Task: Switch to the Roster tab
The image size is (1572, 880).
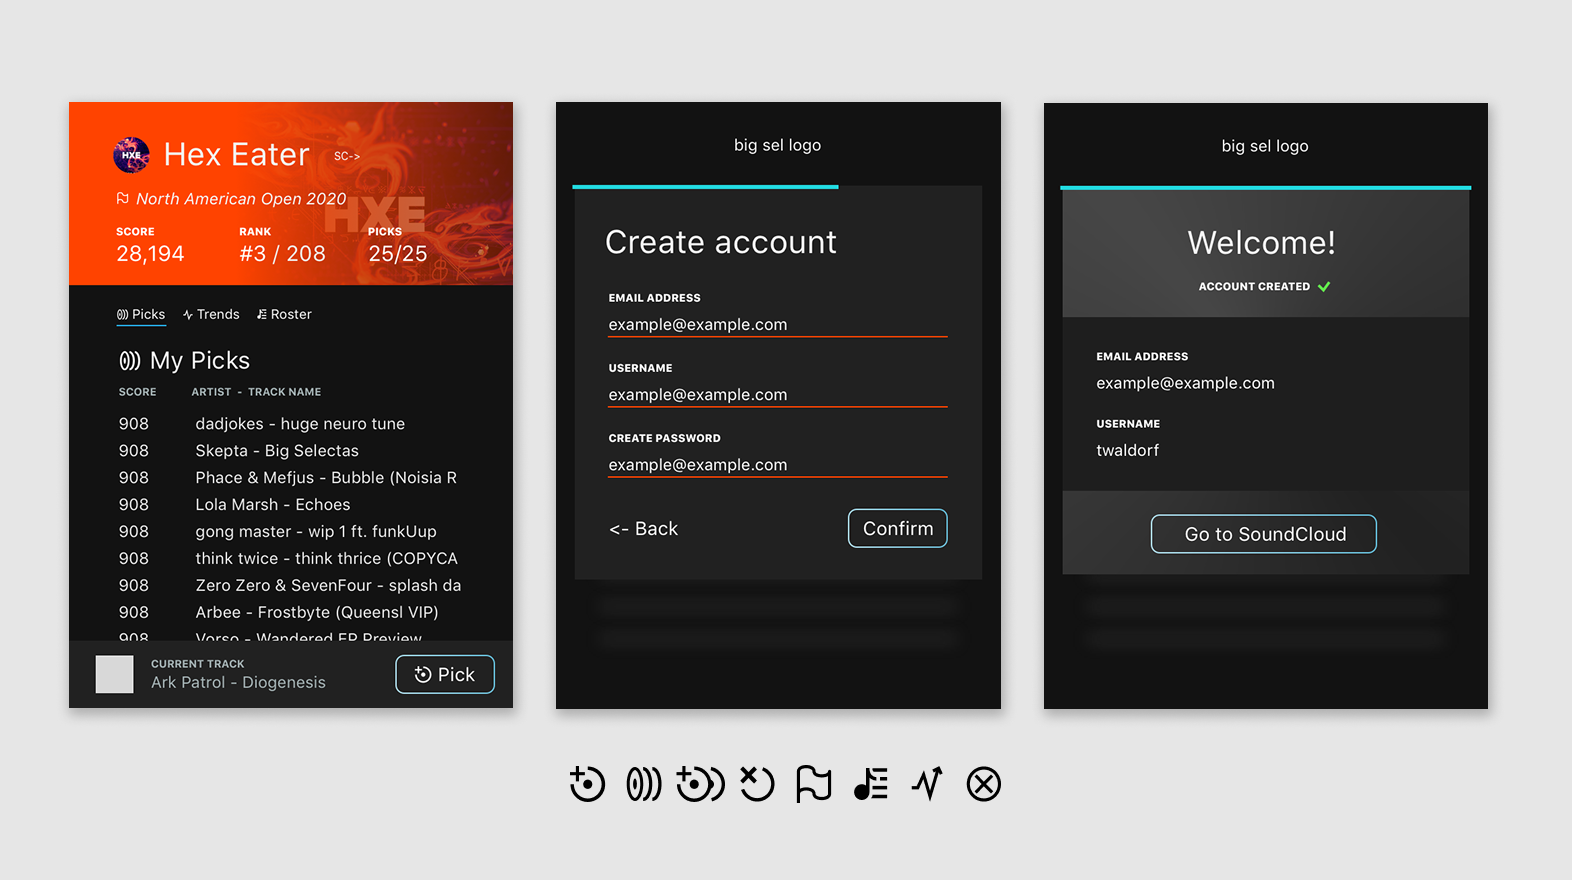Action: point(284,314)
